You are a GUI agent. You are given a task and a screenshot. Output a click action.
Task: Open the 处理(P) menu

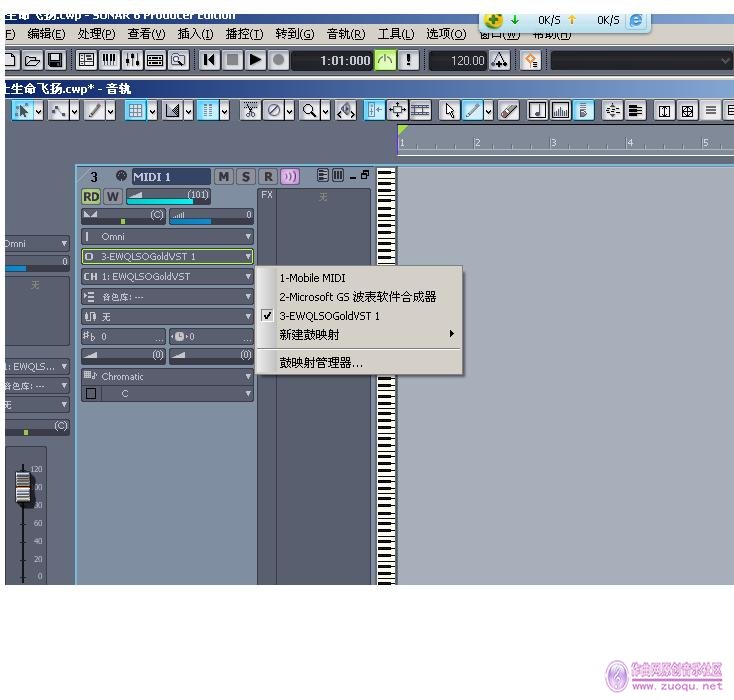click(x=96, y=34)
